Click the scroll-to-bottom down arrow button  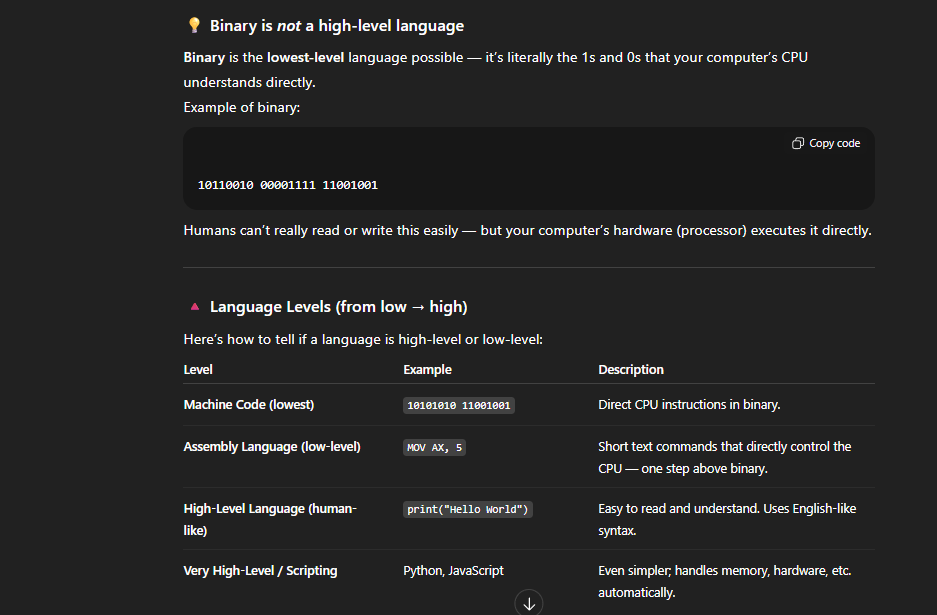click(x=529, y=603)
